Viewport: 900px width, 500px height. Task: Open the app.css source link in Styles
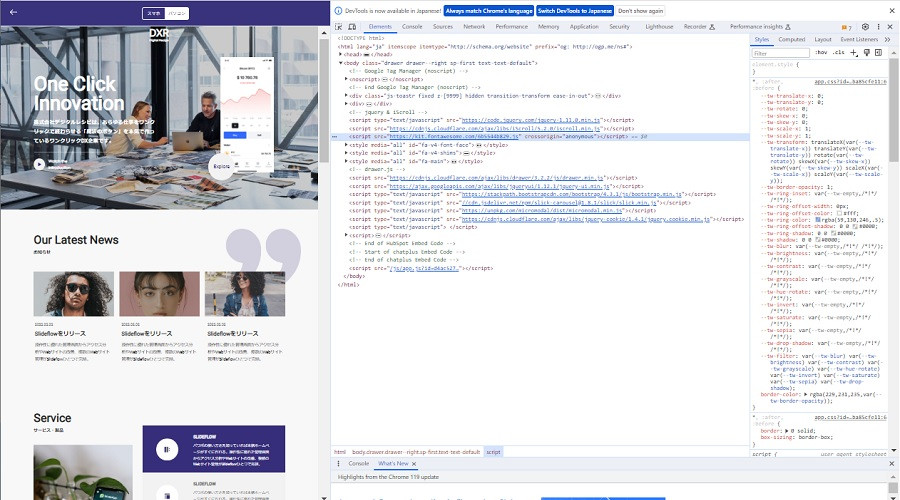coord(850,82)
